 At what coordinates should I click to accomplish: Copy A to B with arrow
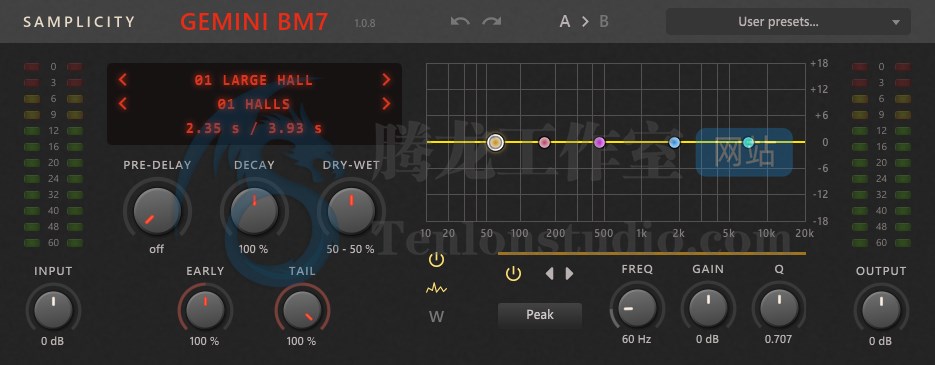point(585,22)
